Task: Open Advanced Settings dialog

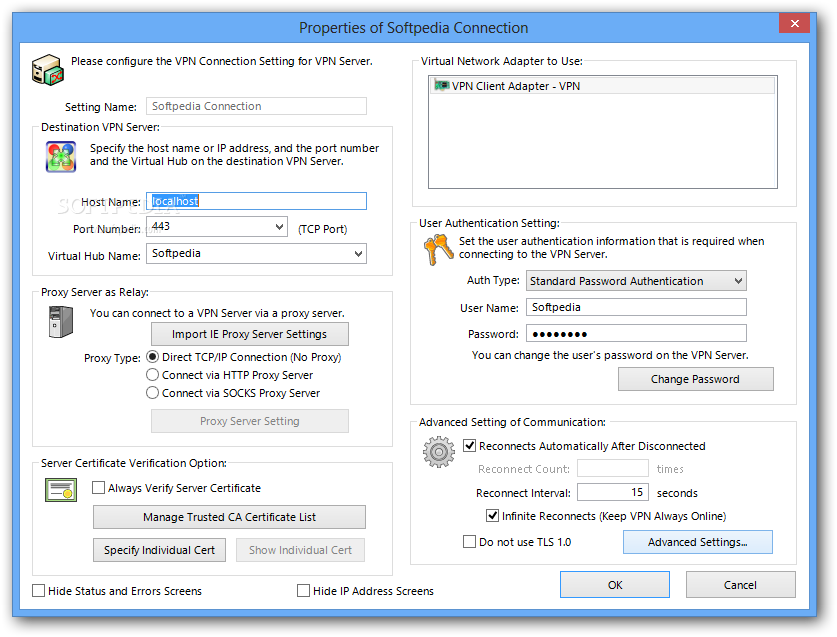Action: tap(698, 542)
